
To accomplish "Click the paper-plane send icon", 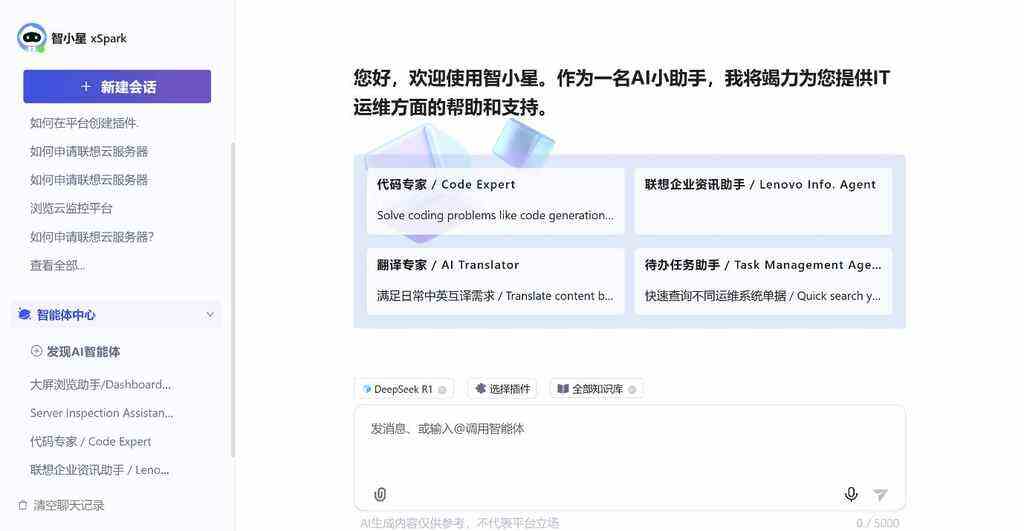I will click(880, 494).
